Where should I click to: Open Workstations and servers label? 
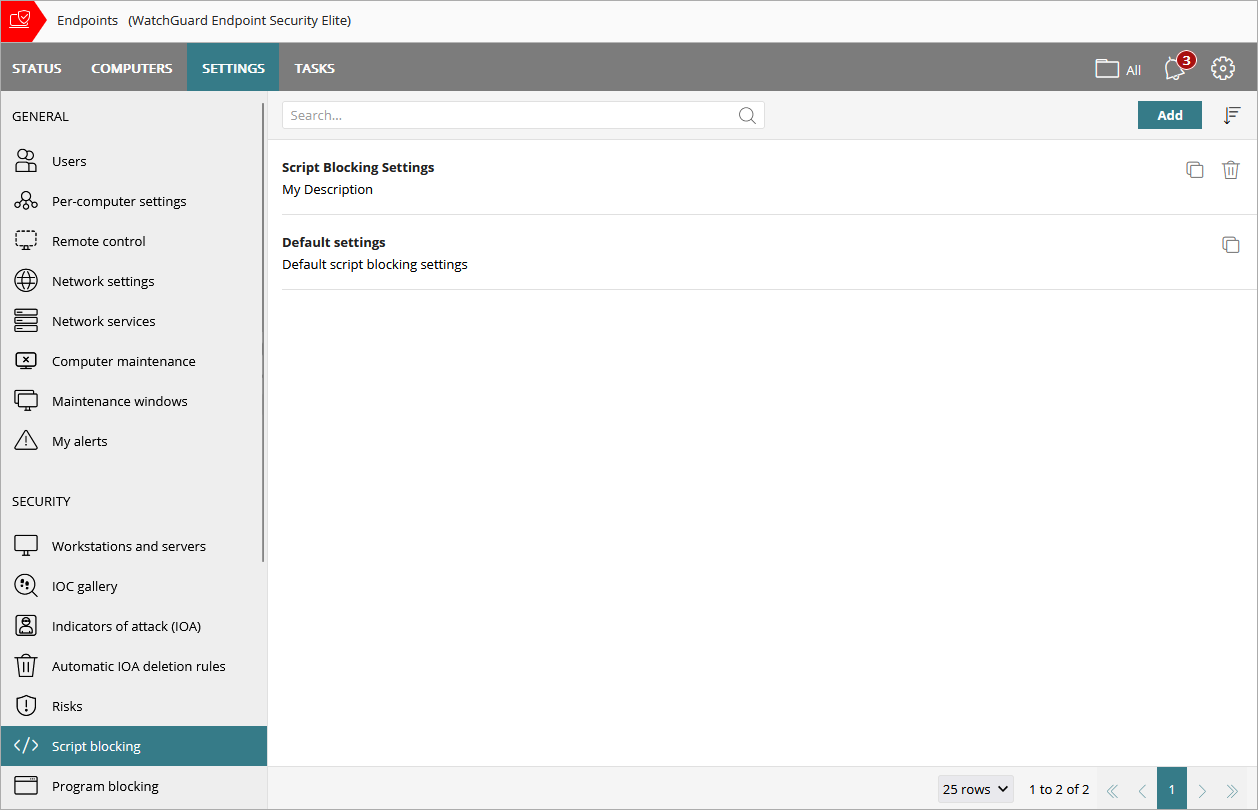[x=129, y=546]
